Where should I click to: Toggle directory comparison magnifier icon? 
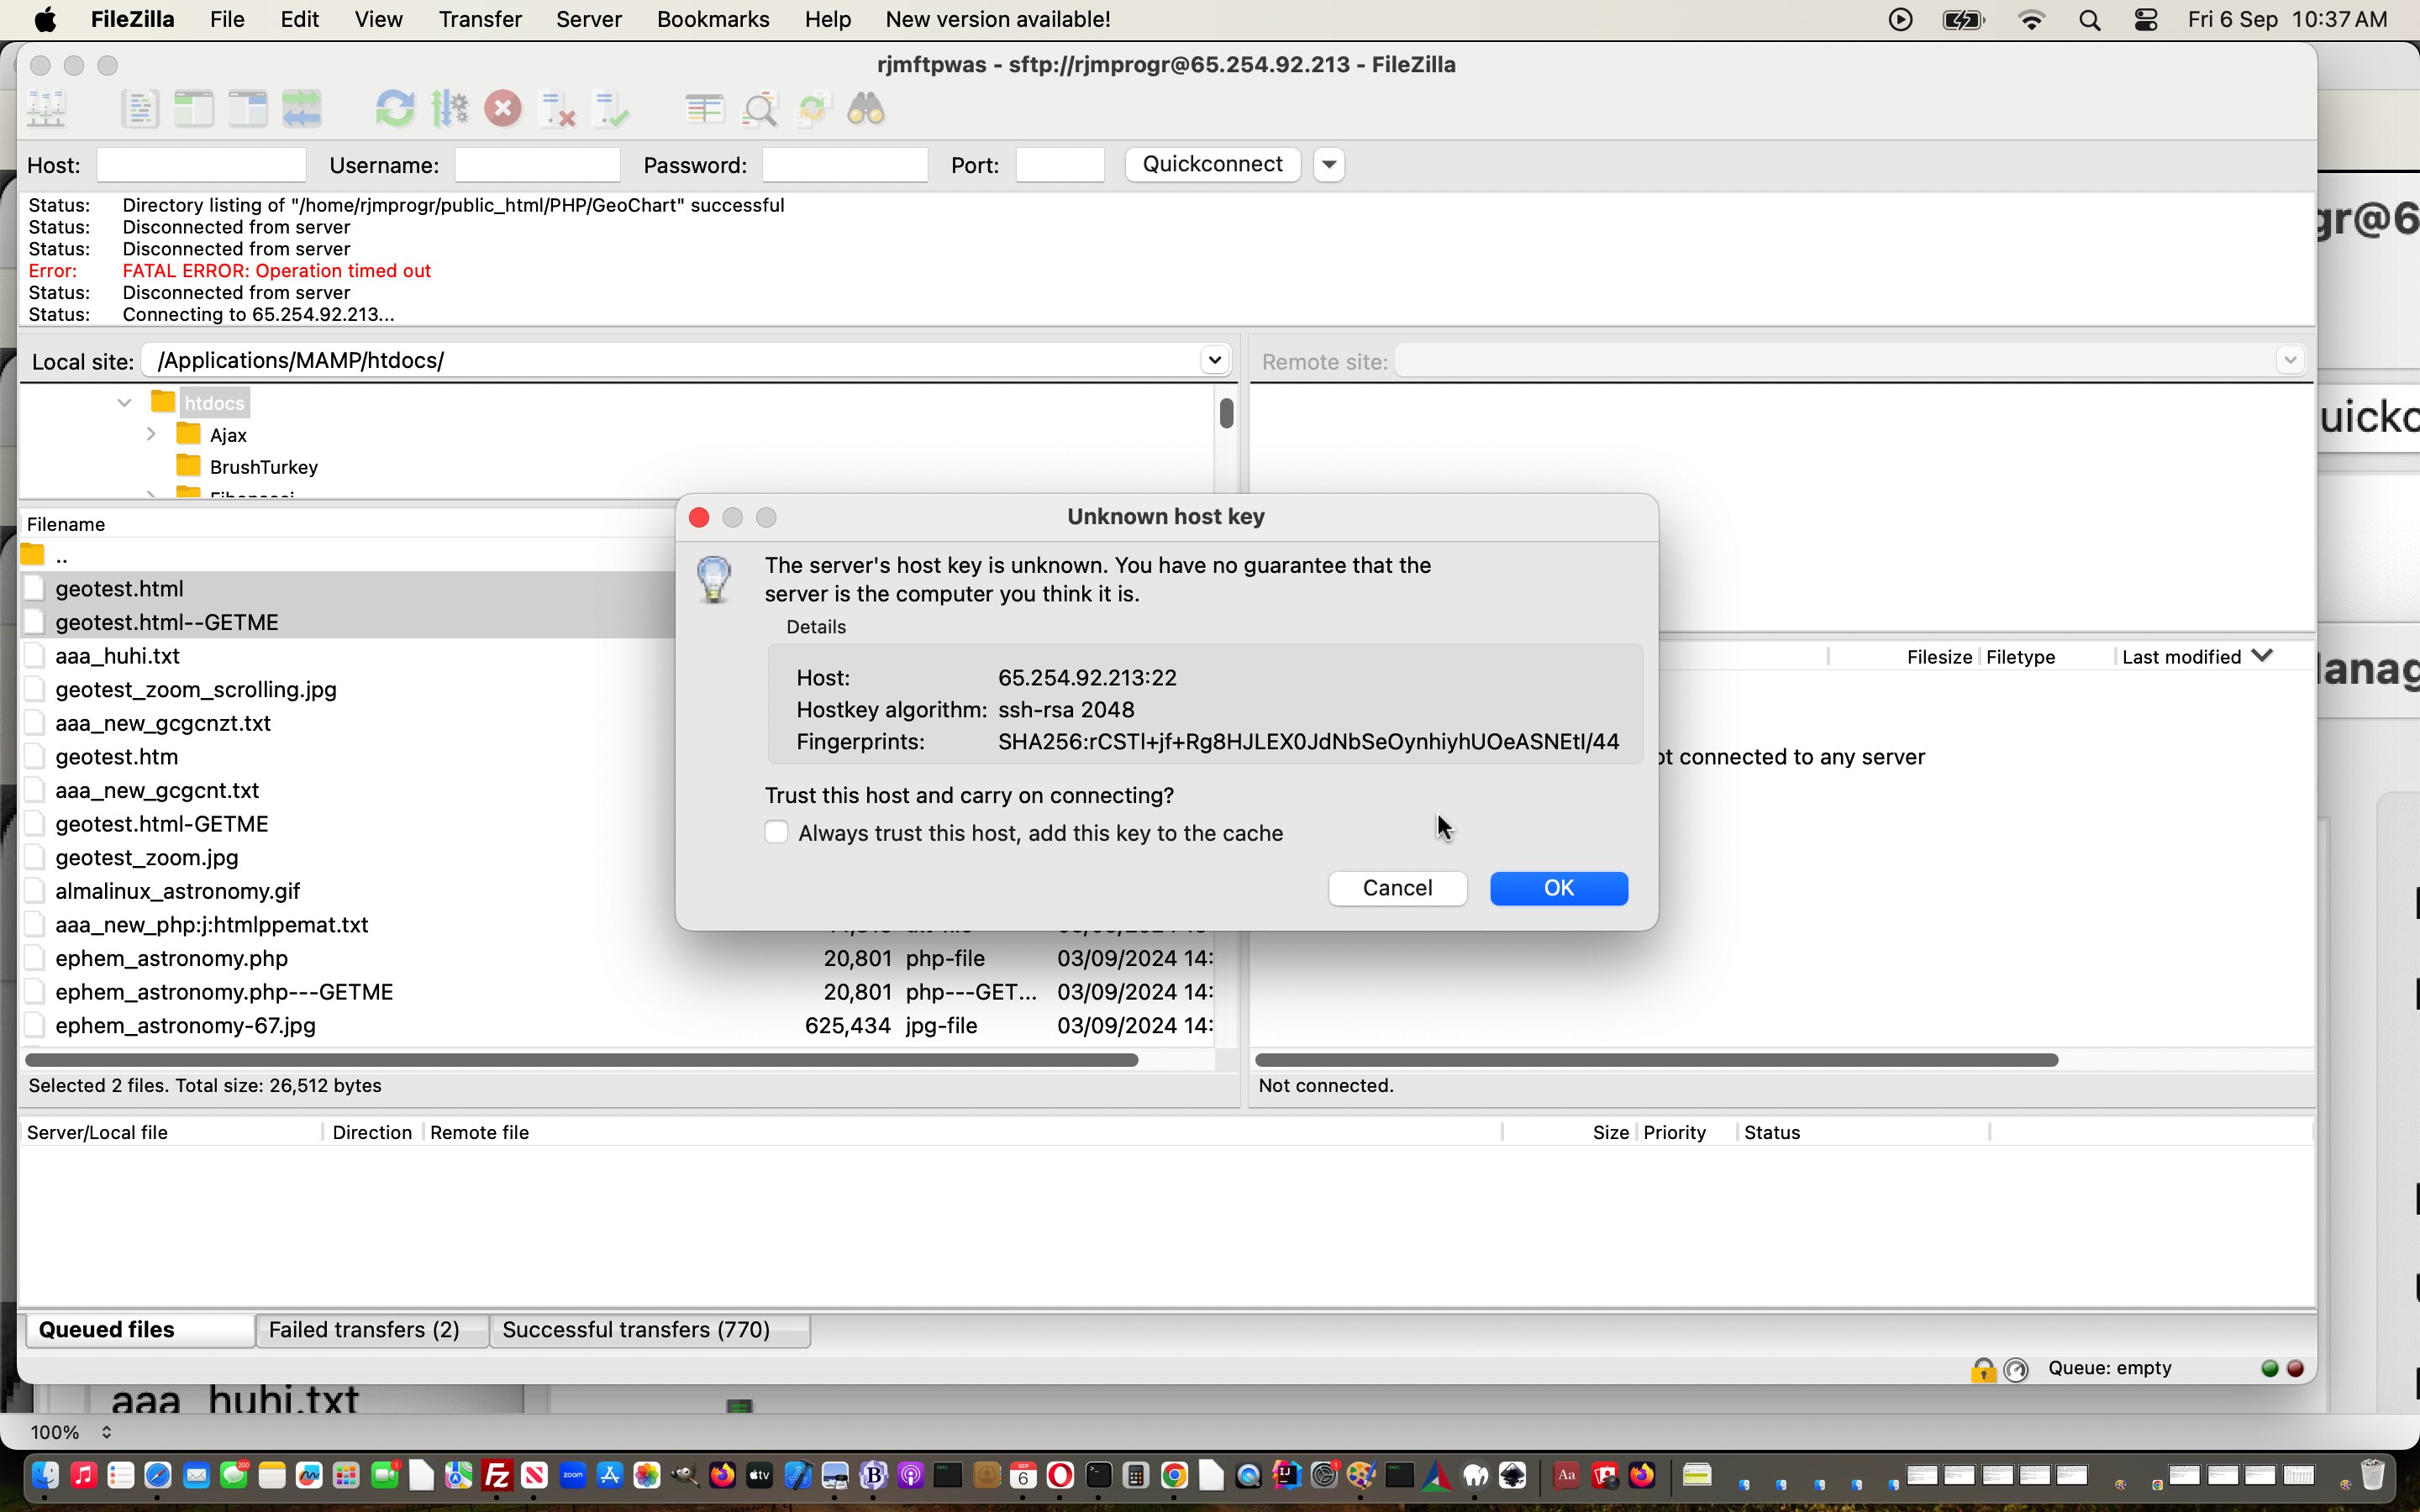[x=759, y=109]
